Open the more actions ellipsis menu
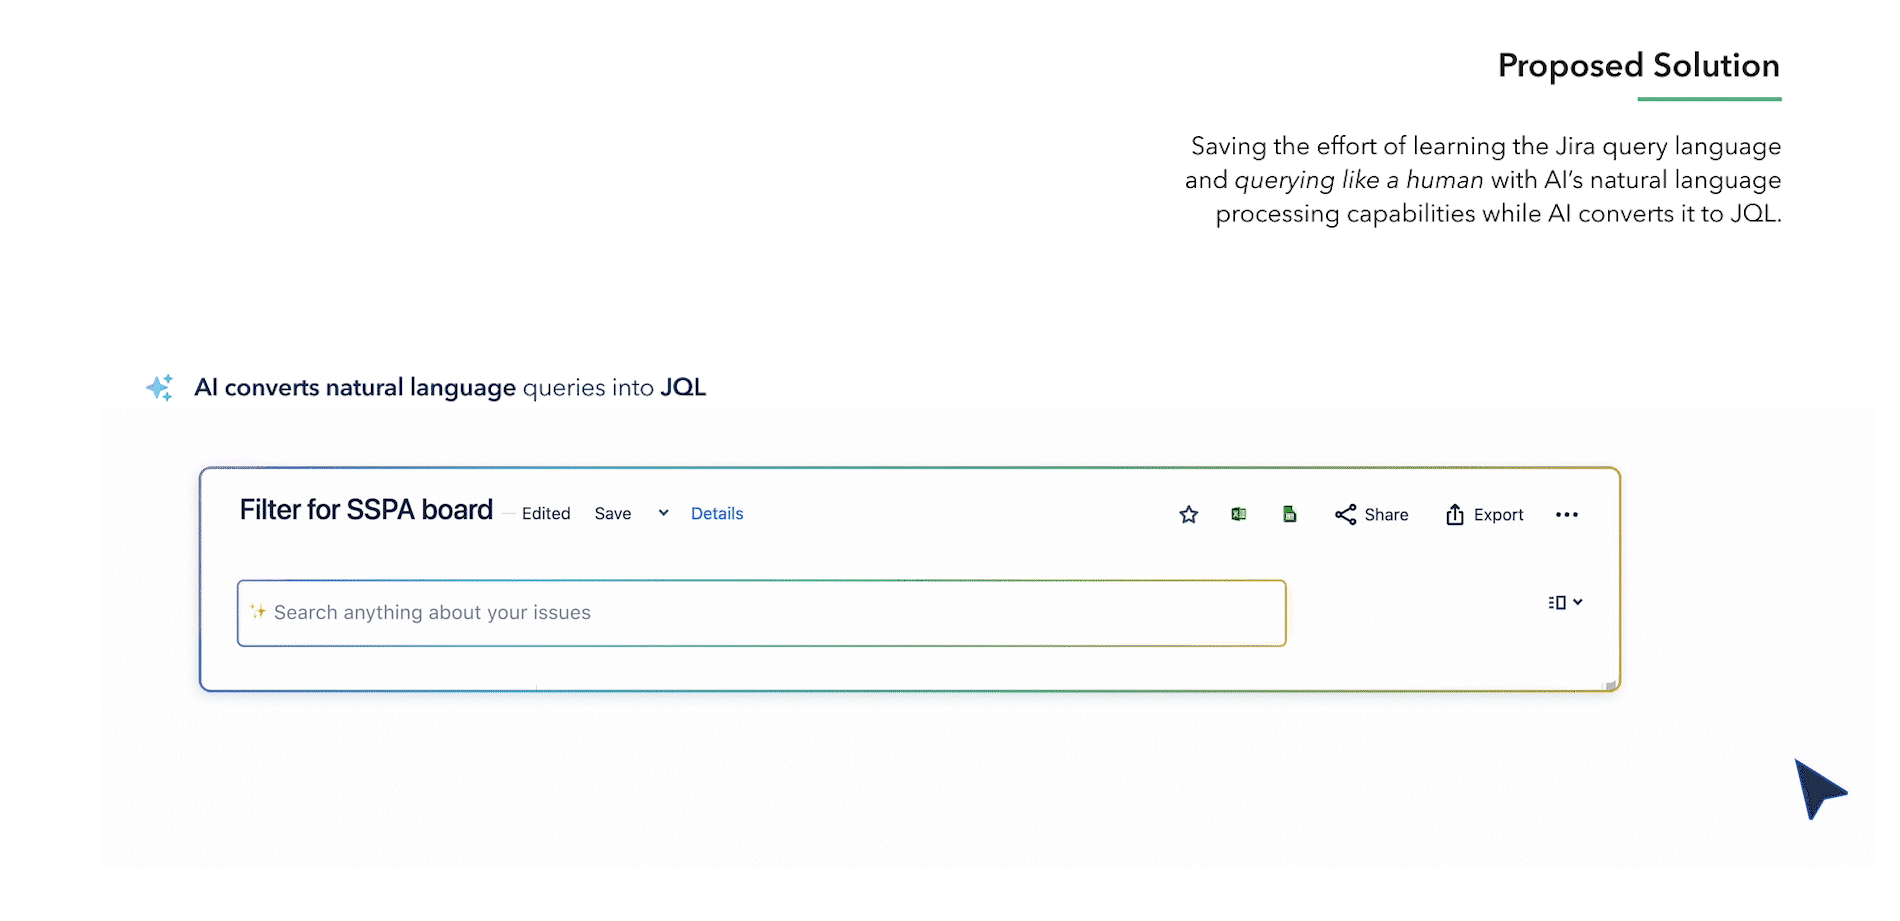The image size is (1900, 921). 1566,515
